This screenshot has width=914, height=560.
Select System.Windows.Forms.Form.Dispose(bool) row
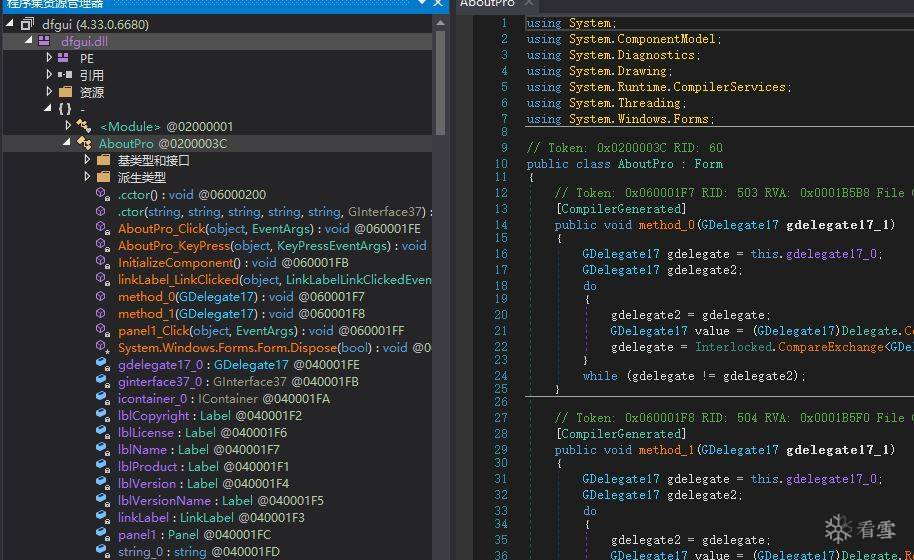[x=275, y=347]
